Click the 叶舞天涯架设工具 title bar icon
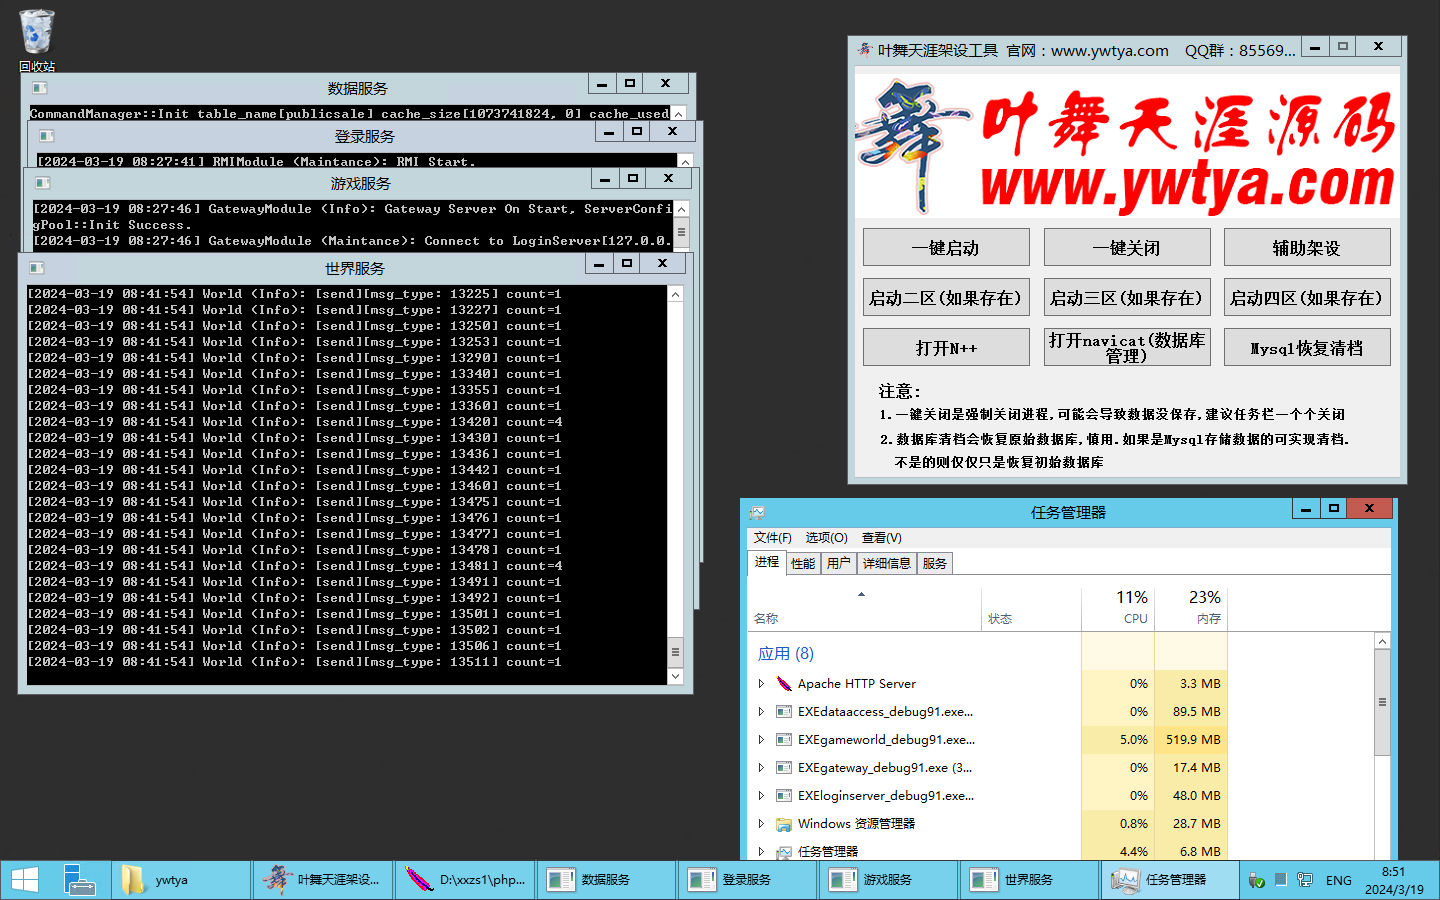 (864, 50)
